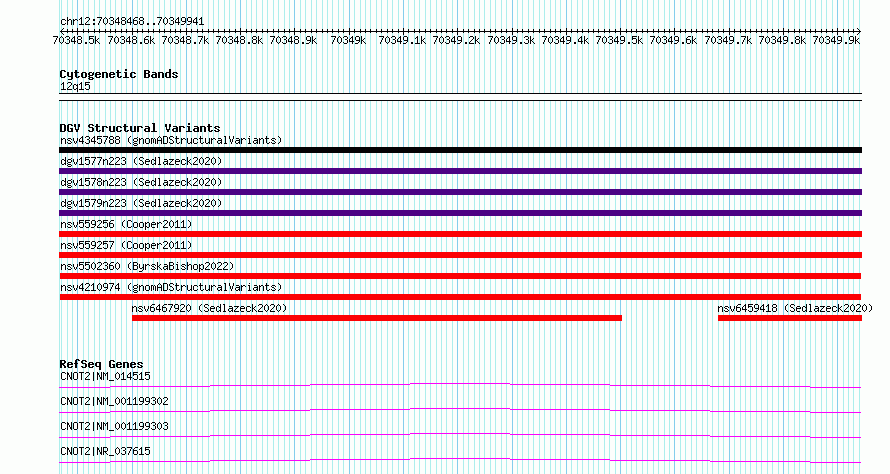Image resolution: width=890 pixels, height=474 pixels.
Task: Select the purple dgv1579n223 variant bar
Action: [x=460, y=213]
